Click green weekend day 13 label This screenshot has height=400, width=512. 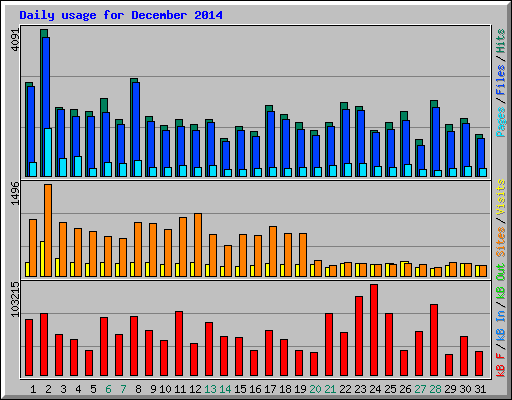210,389
